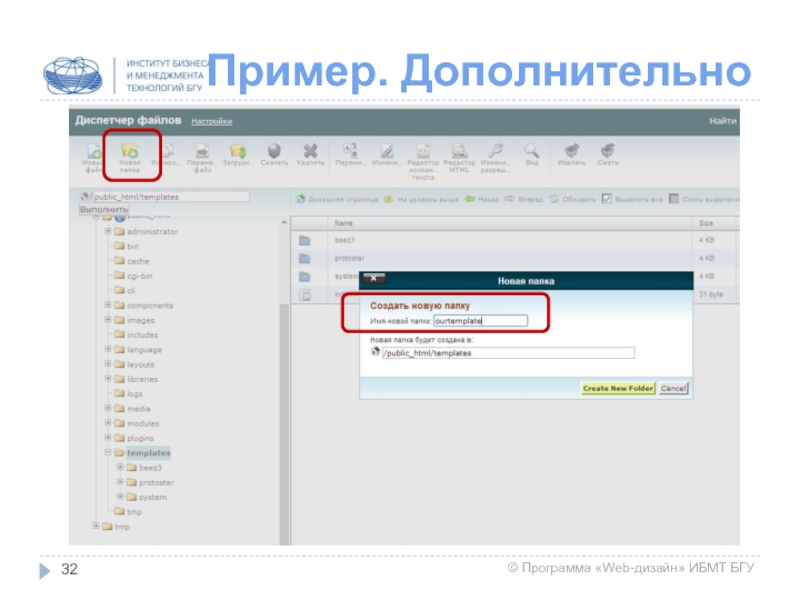Screen dimensions: 800x600
Task: Click the Go (Выполнить) button
Action: pos(104,209)
